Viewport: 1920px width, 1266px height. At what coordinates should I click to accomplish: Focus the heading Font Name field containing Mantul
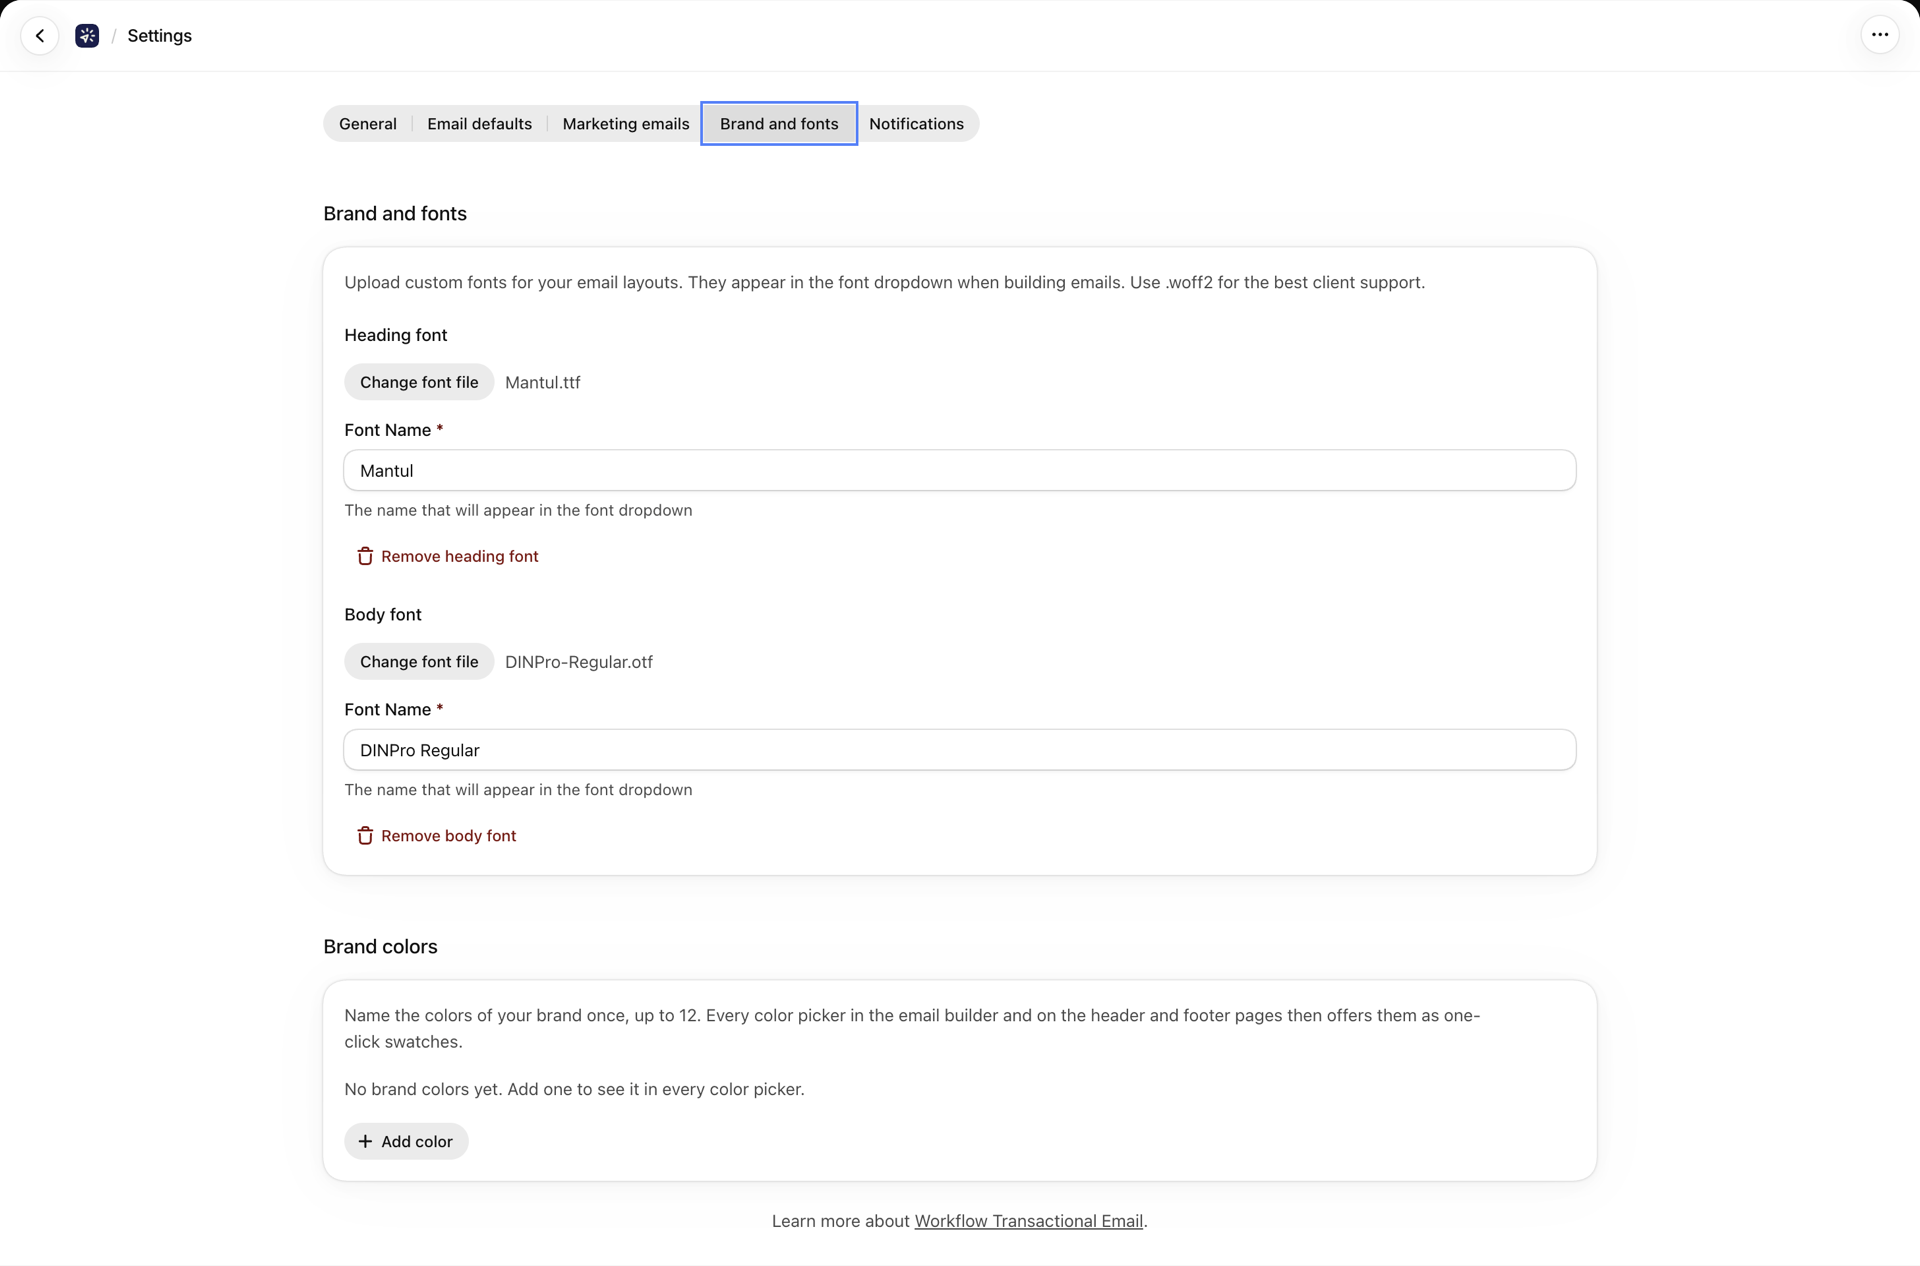960,471
